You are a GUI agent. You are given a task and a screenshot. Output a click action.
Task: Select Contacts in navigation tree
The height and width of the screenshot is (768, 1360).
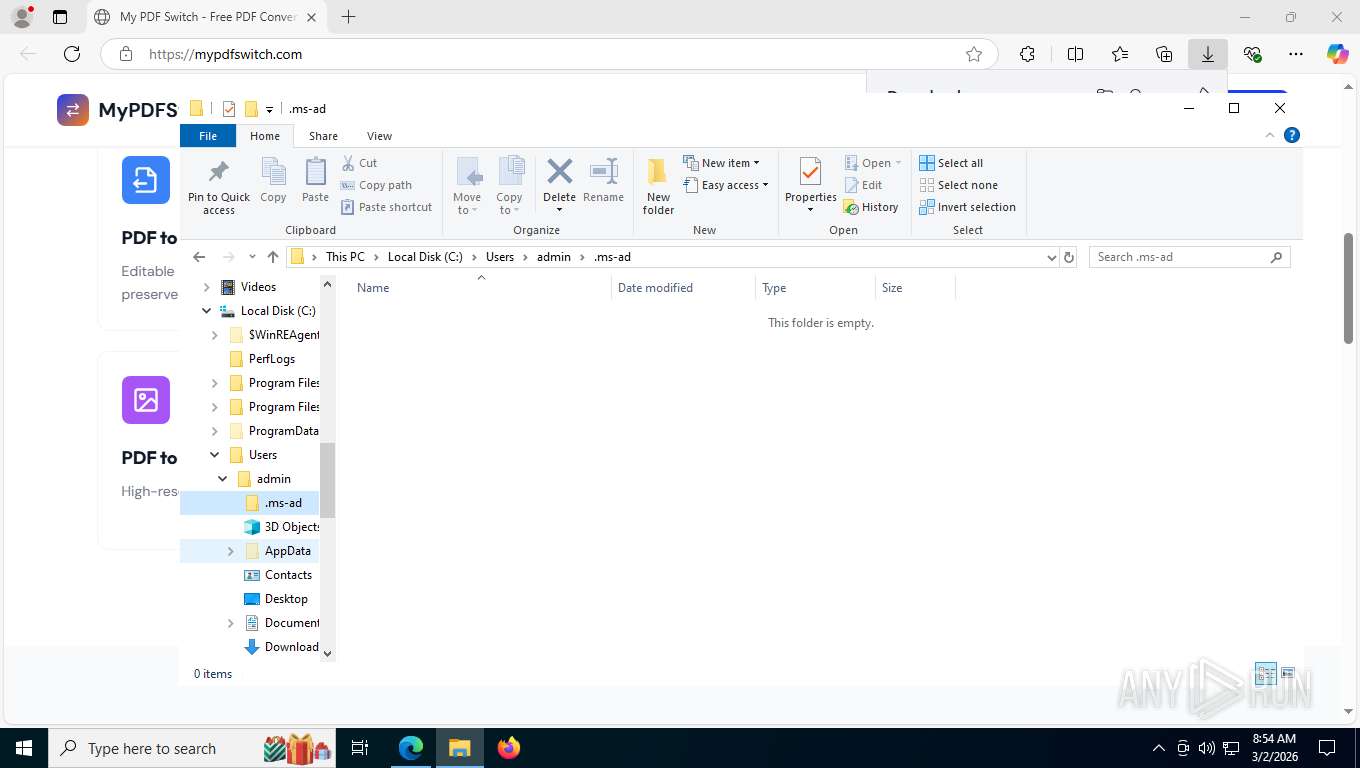coord(288,575)
